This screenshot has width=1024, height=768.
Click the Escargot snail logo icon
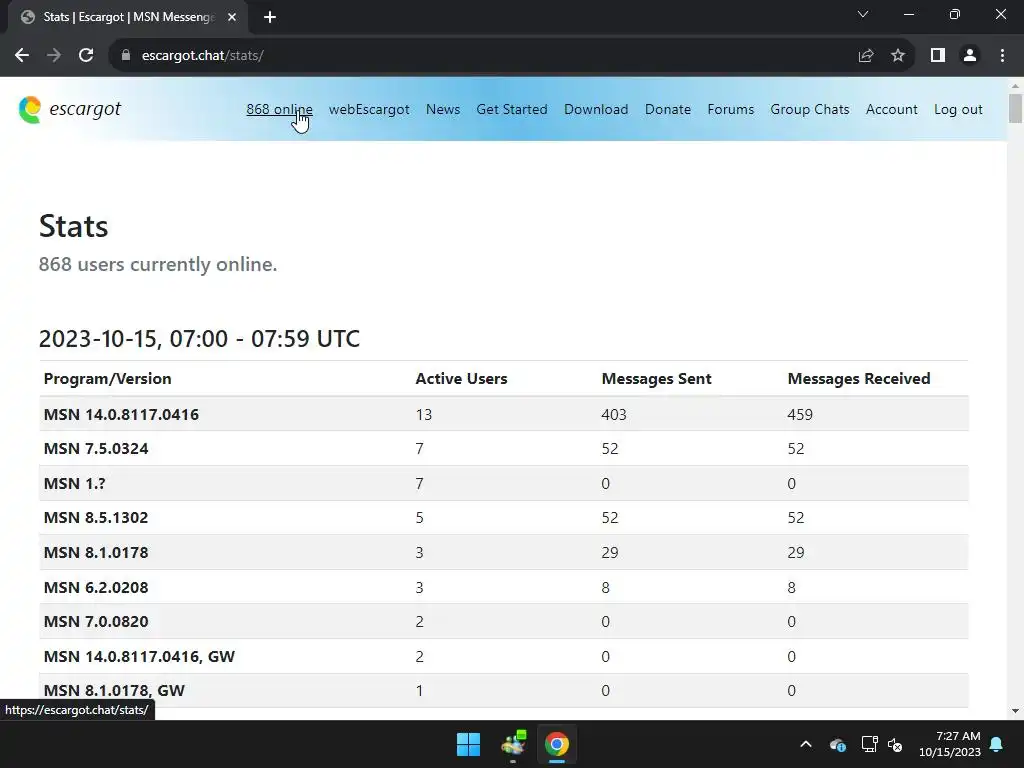[30, 110]
